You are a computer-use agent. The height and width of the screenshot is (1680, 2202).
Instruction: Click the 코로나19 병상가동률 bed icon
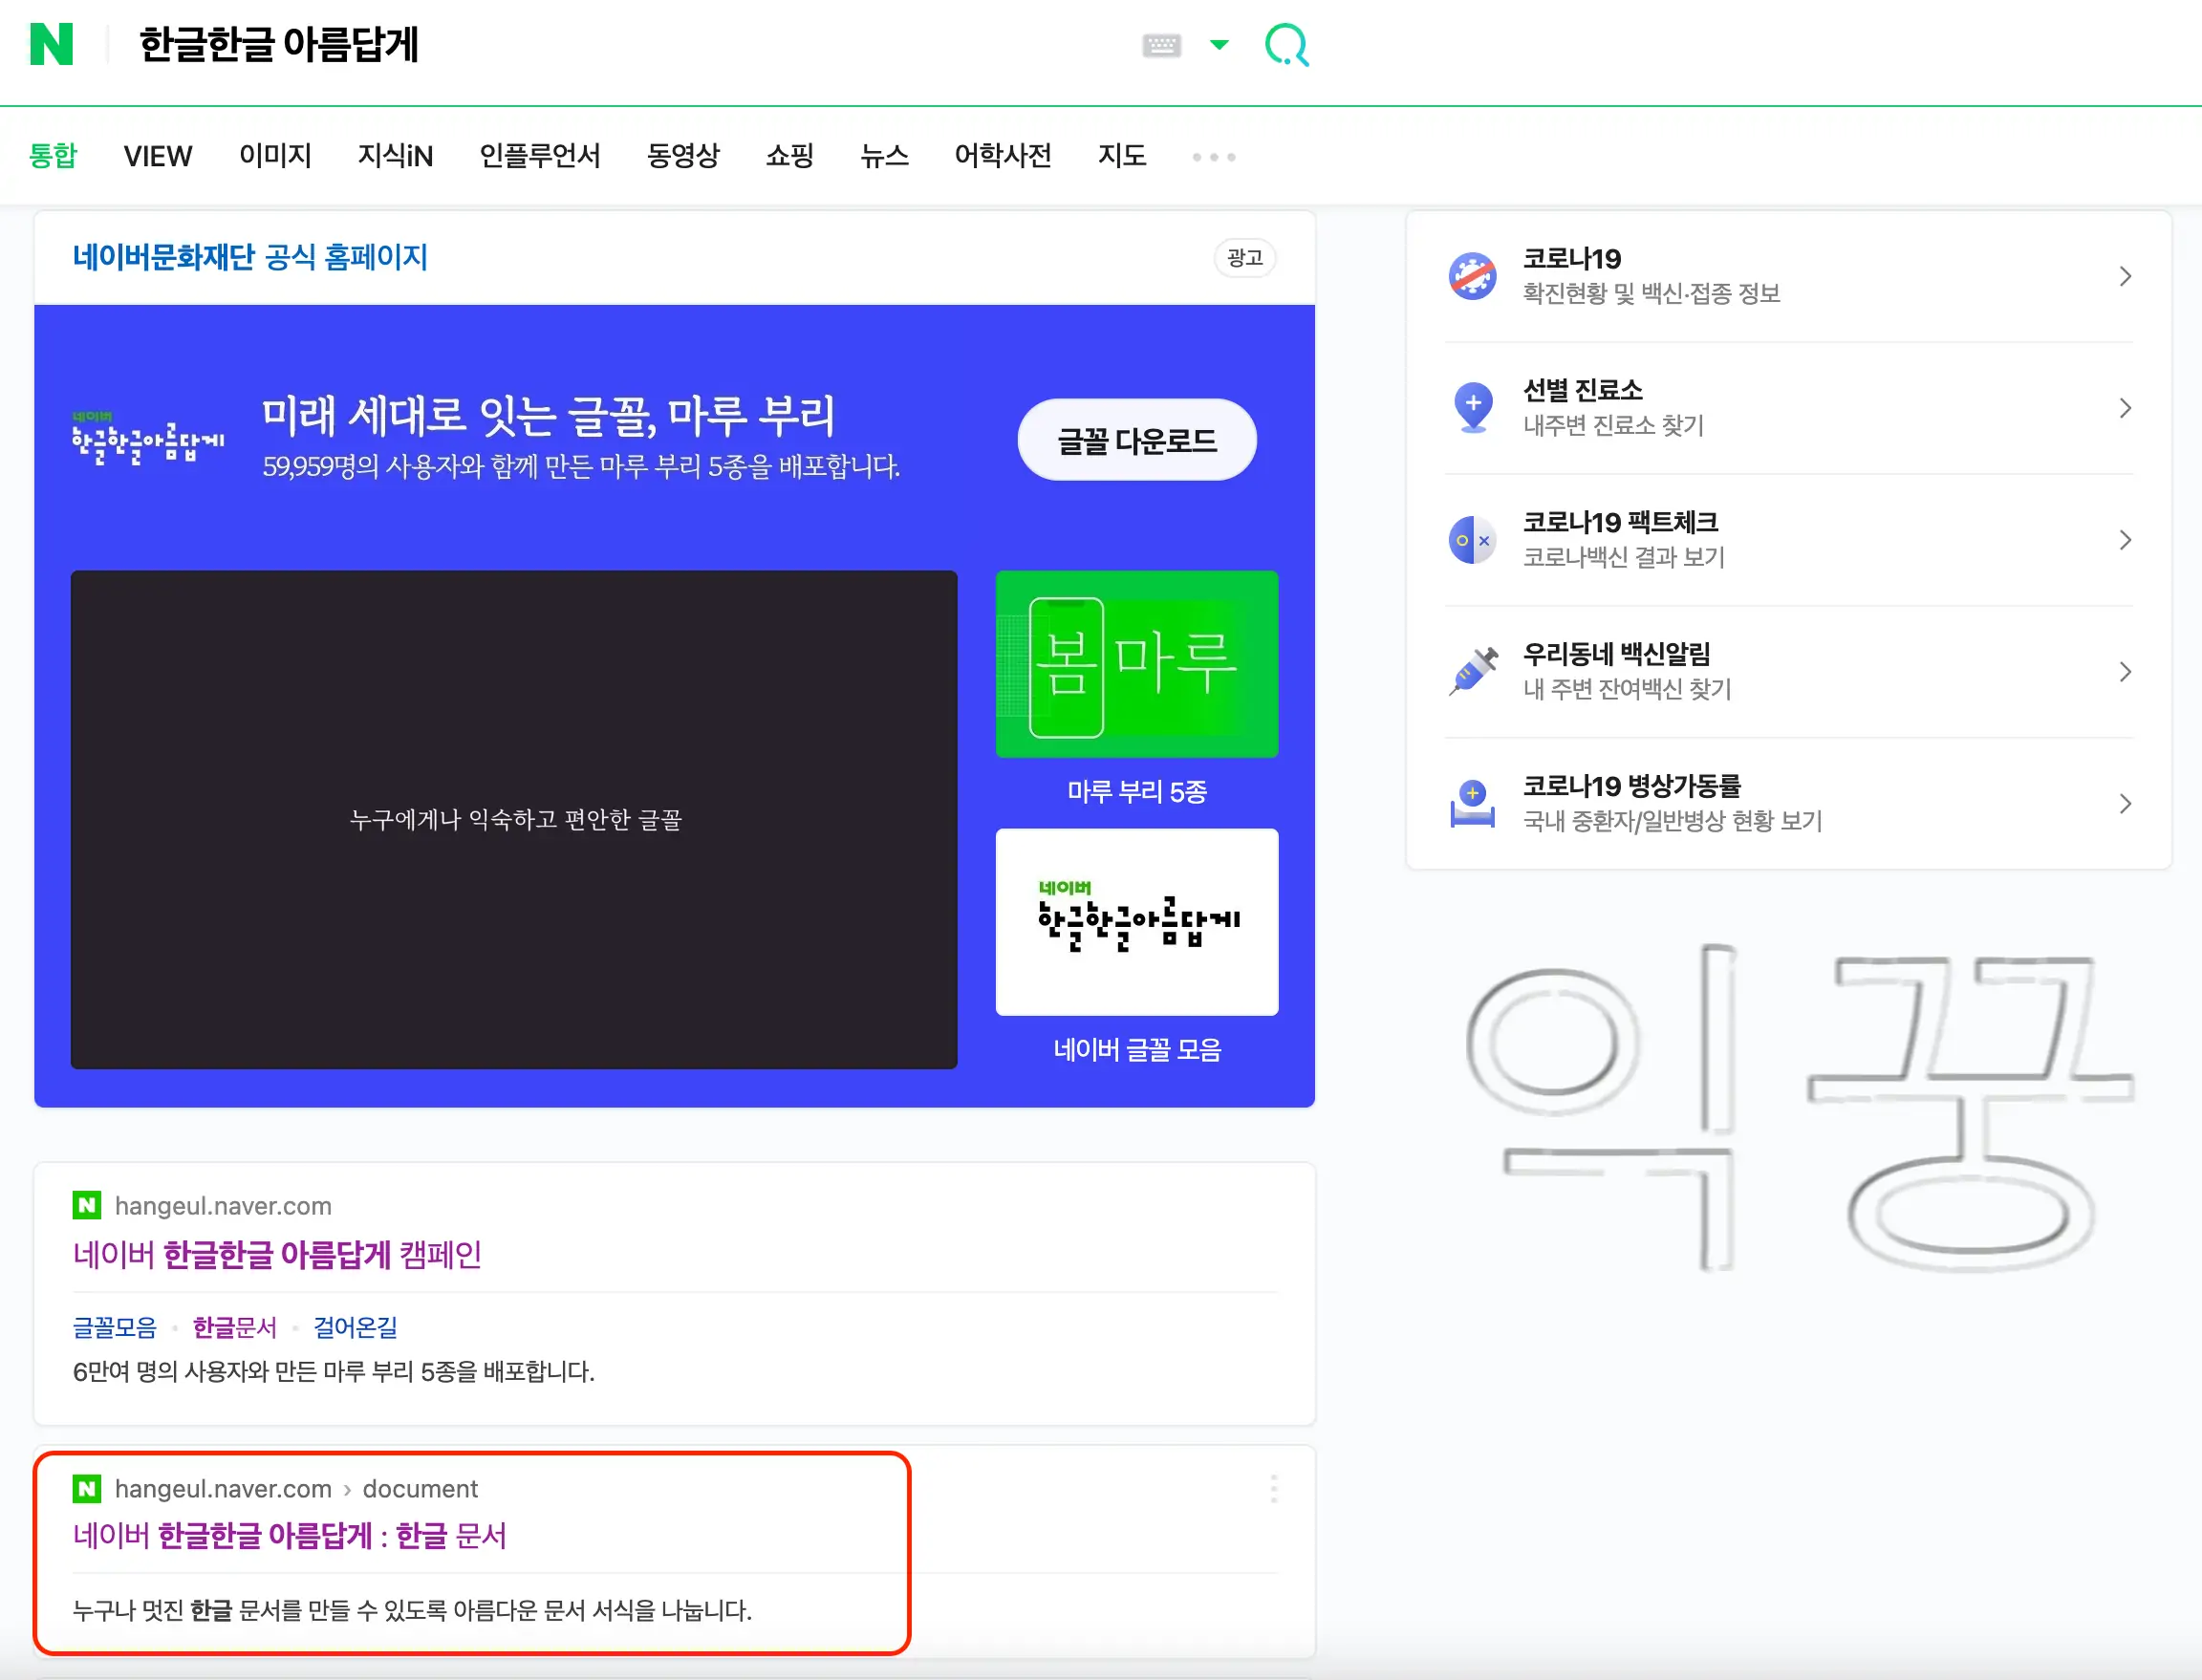click(x=1472, y=802)
